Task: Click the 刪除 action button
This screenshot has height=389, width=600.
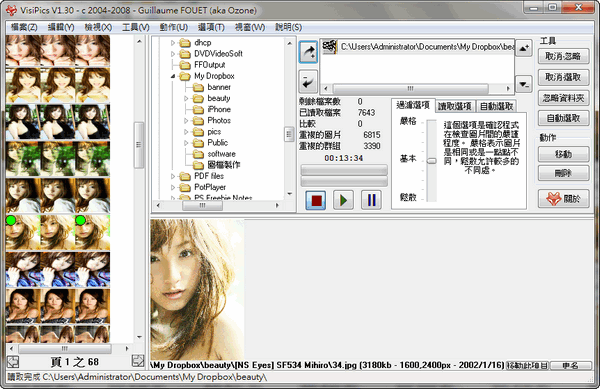Action: pyautogui.click(x=563, y=173)
